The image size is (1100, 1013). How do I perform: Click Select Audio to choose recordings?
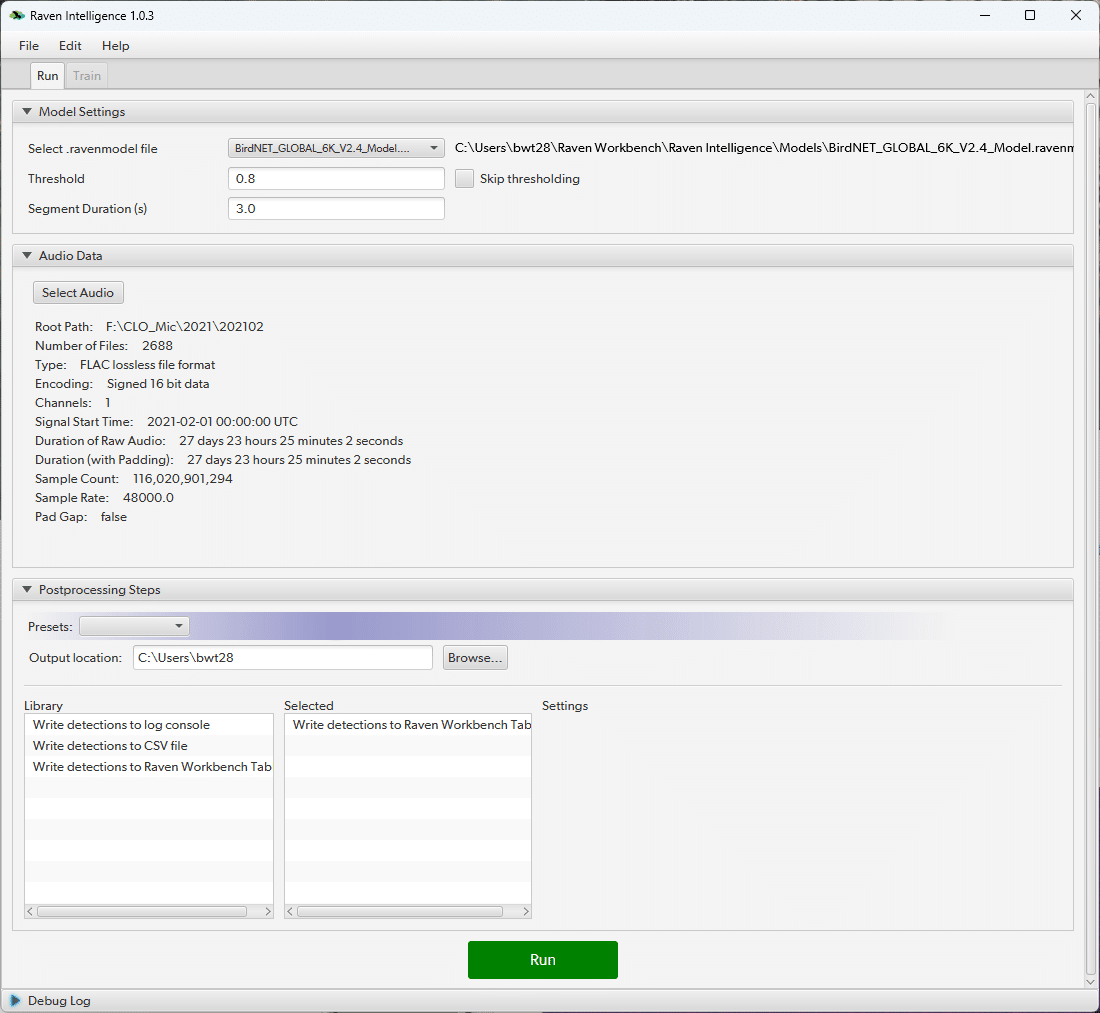[78, 292]
